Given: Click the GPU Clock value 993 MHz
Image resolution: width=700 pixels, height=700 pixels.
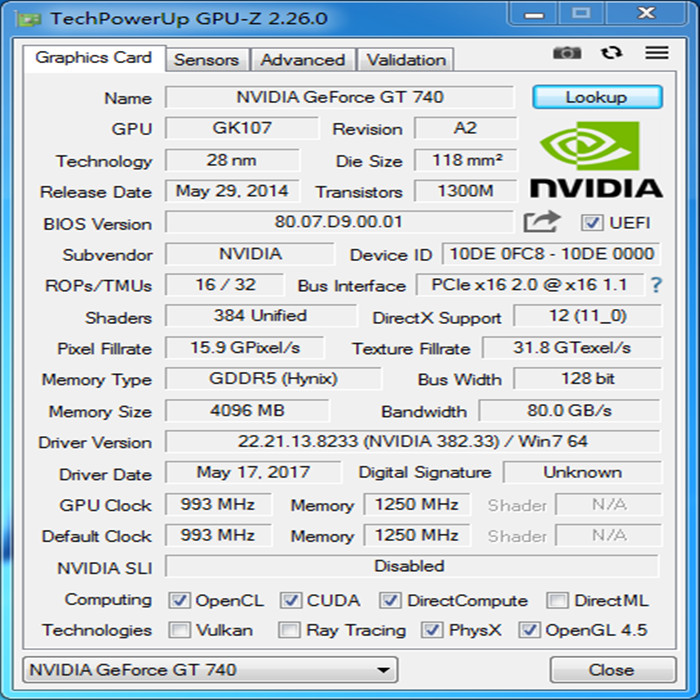Looking at the screenshot, I should (218, 504).
